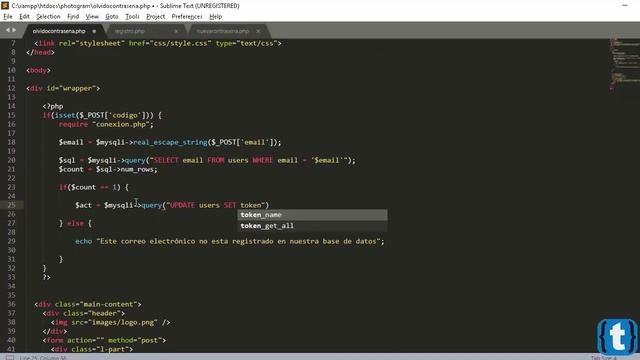This screenshot has height=360, width=640.
Task: Click unsaved dot on olvidocontrasena.php tab
Action: [x=94, y=31]
